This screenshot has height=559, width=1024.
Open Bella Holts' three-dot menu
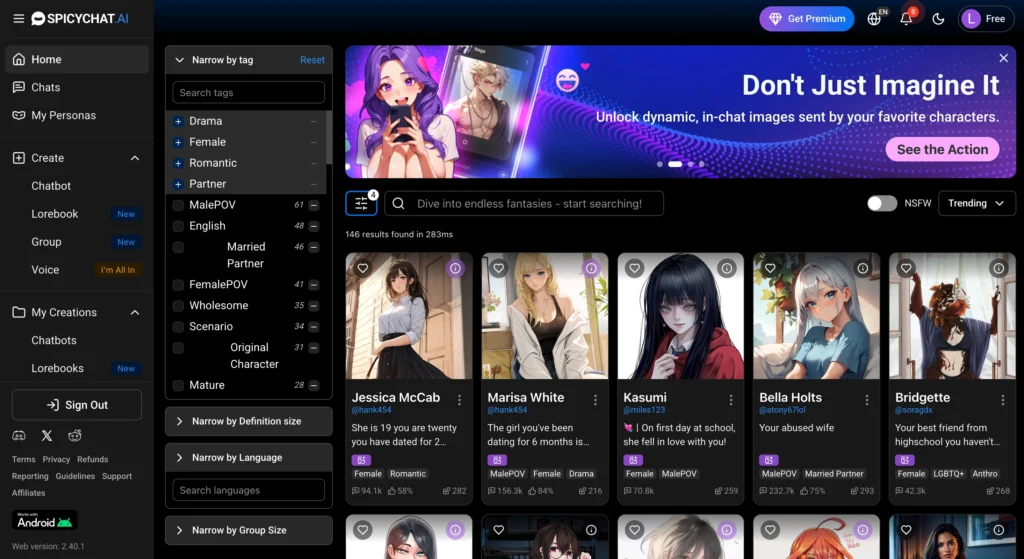(x=867, y=400)
